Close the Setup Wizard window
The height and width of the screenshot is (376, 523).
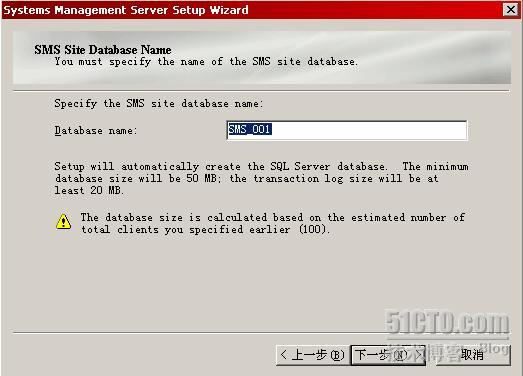click(511, 9)
